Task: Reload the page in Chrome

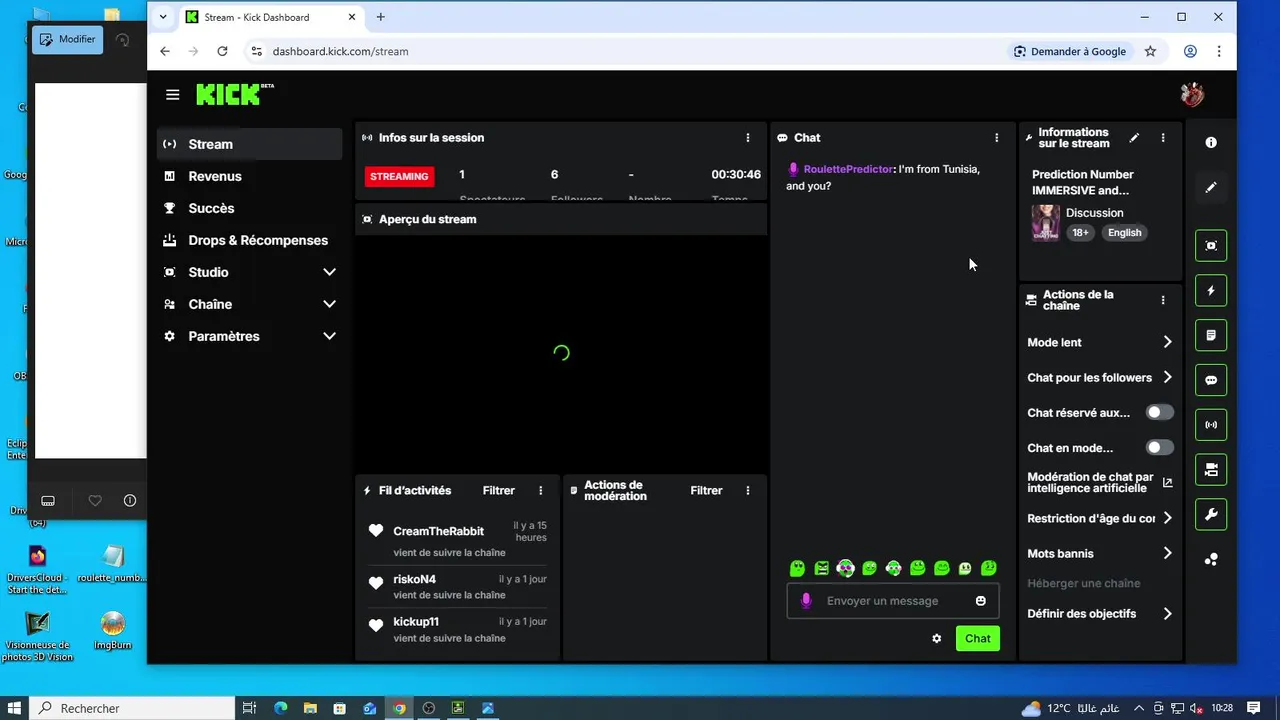Action: click(222, 51)
